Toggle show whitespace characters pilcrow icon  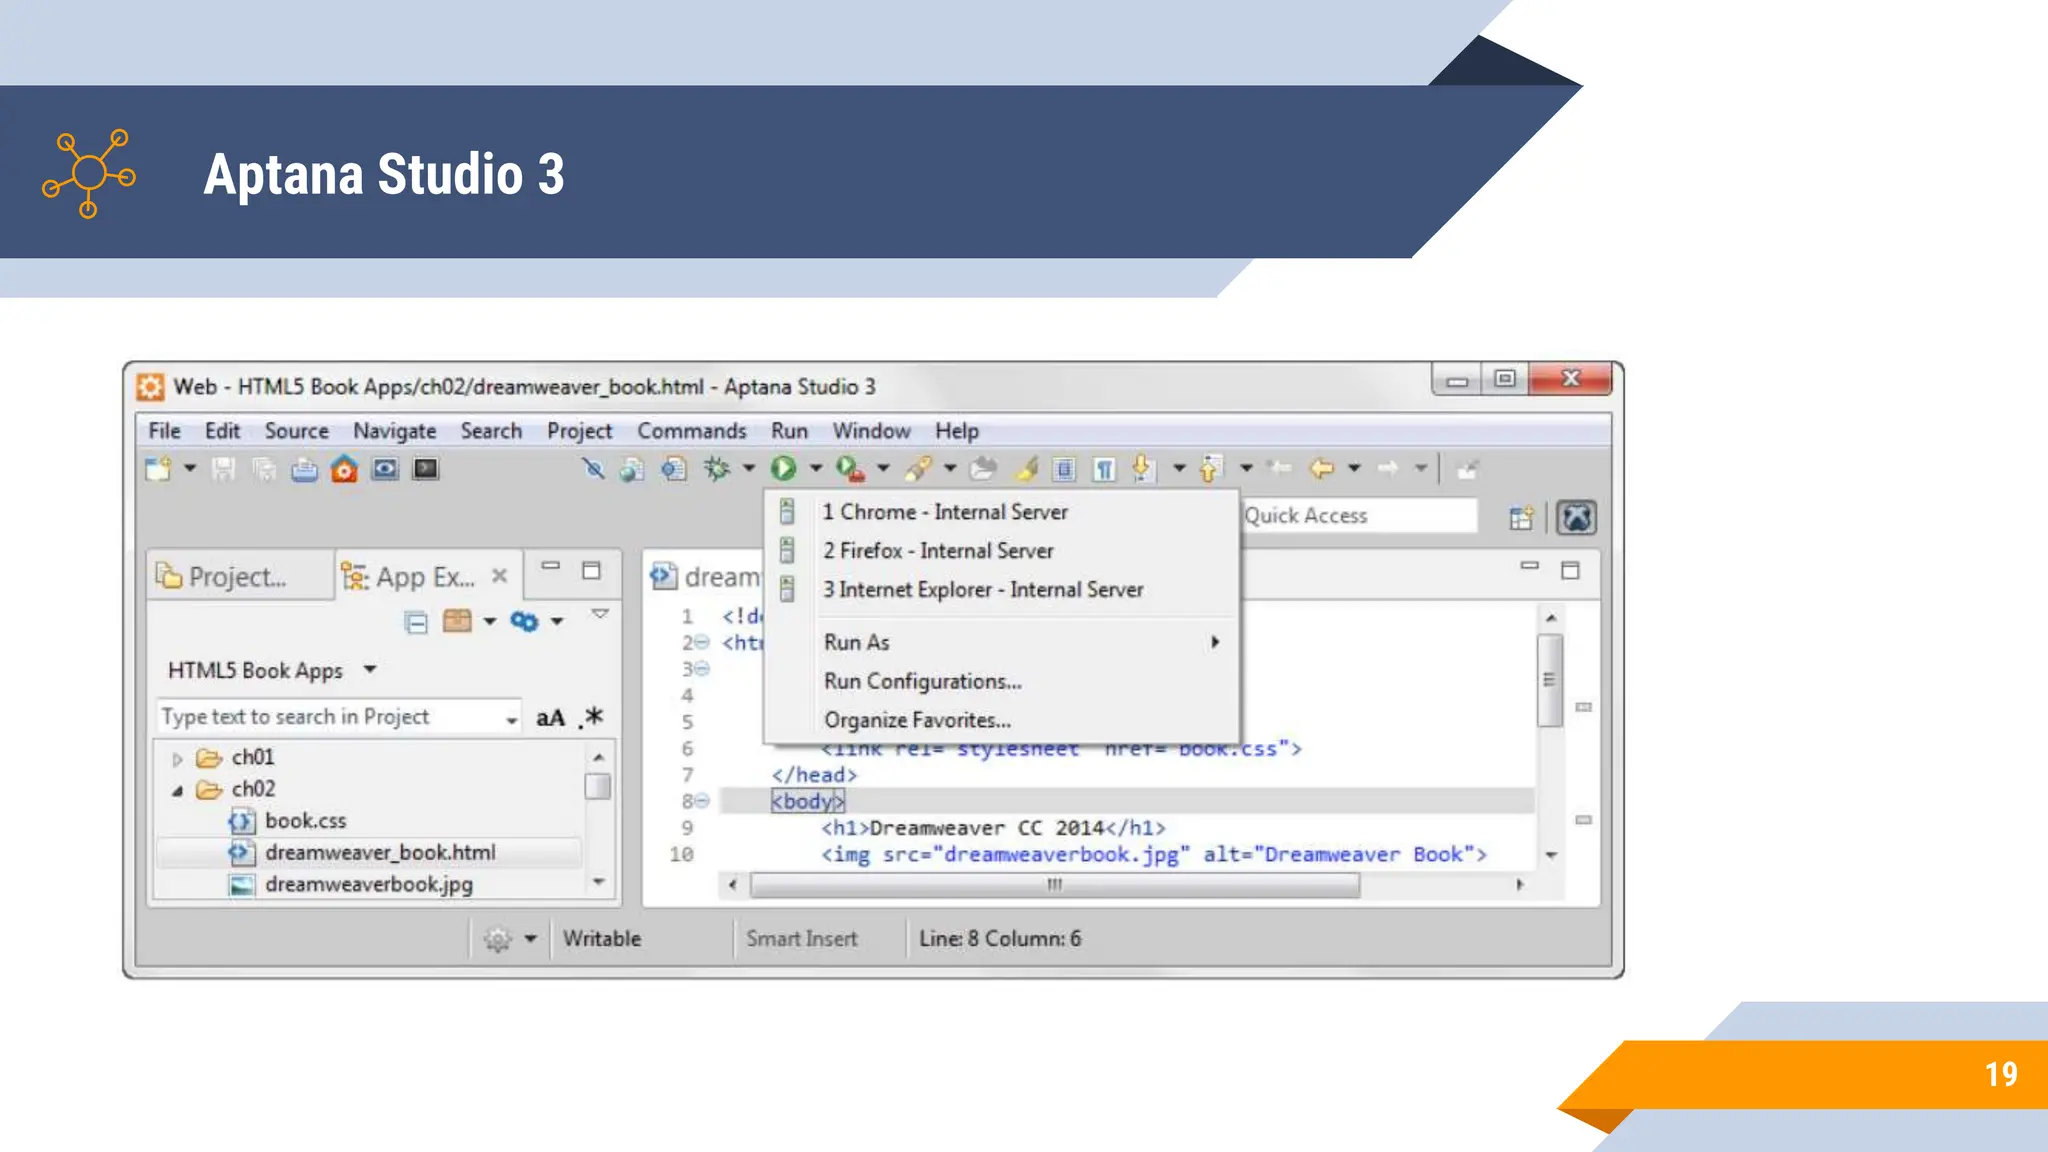[1104, 469]
